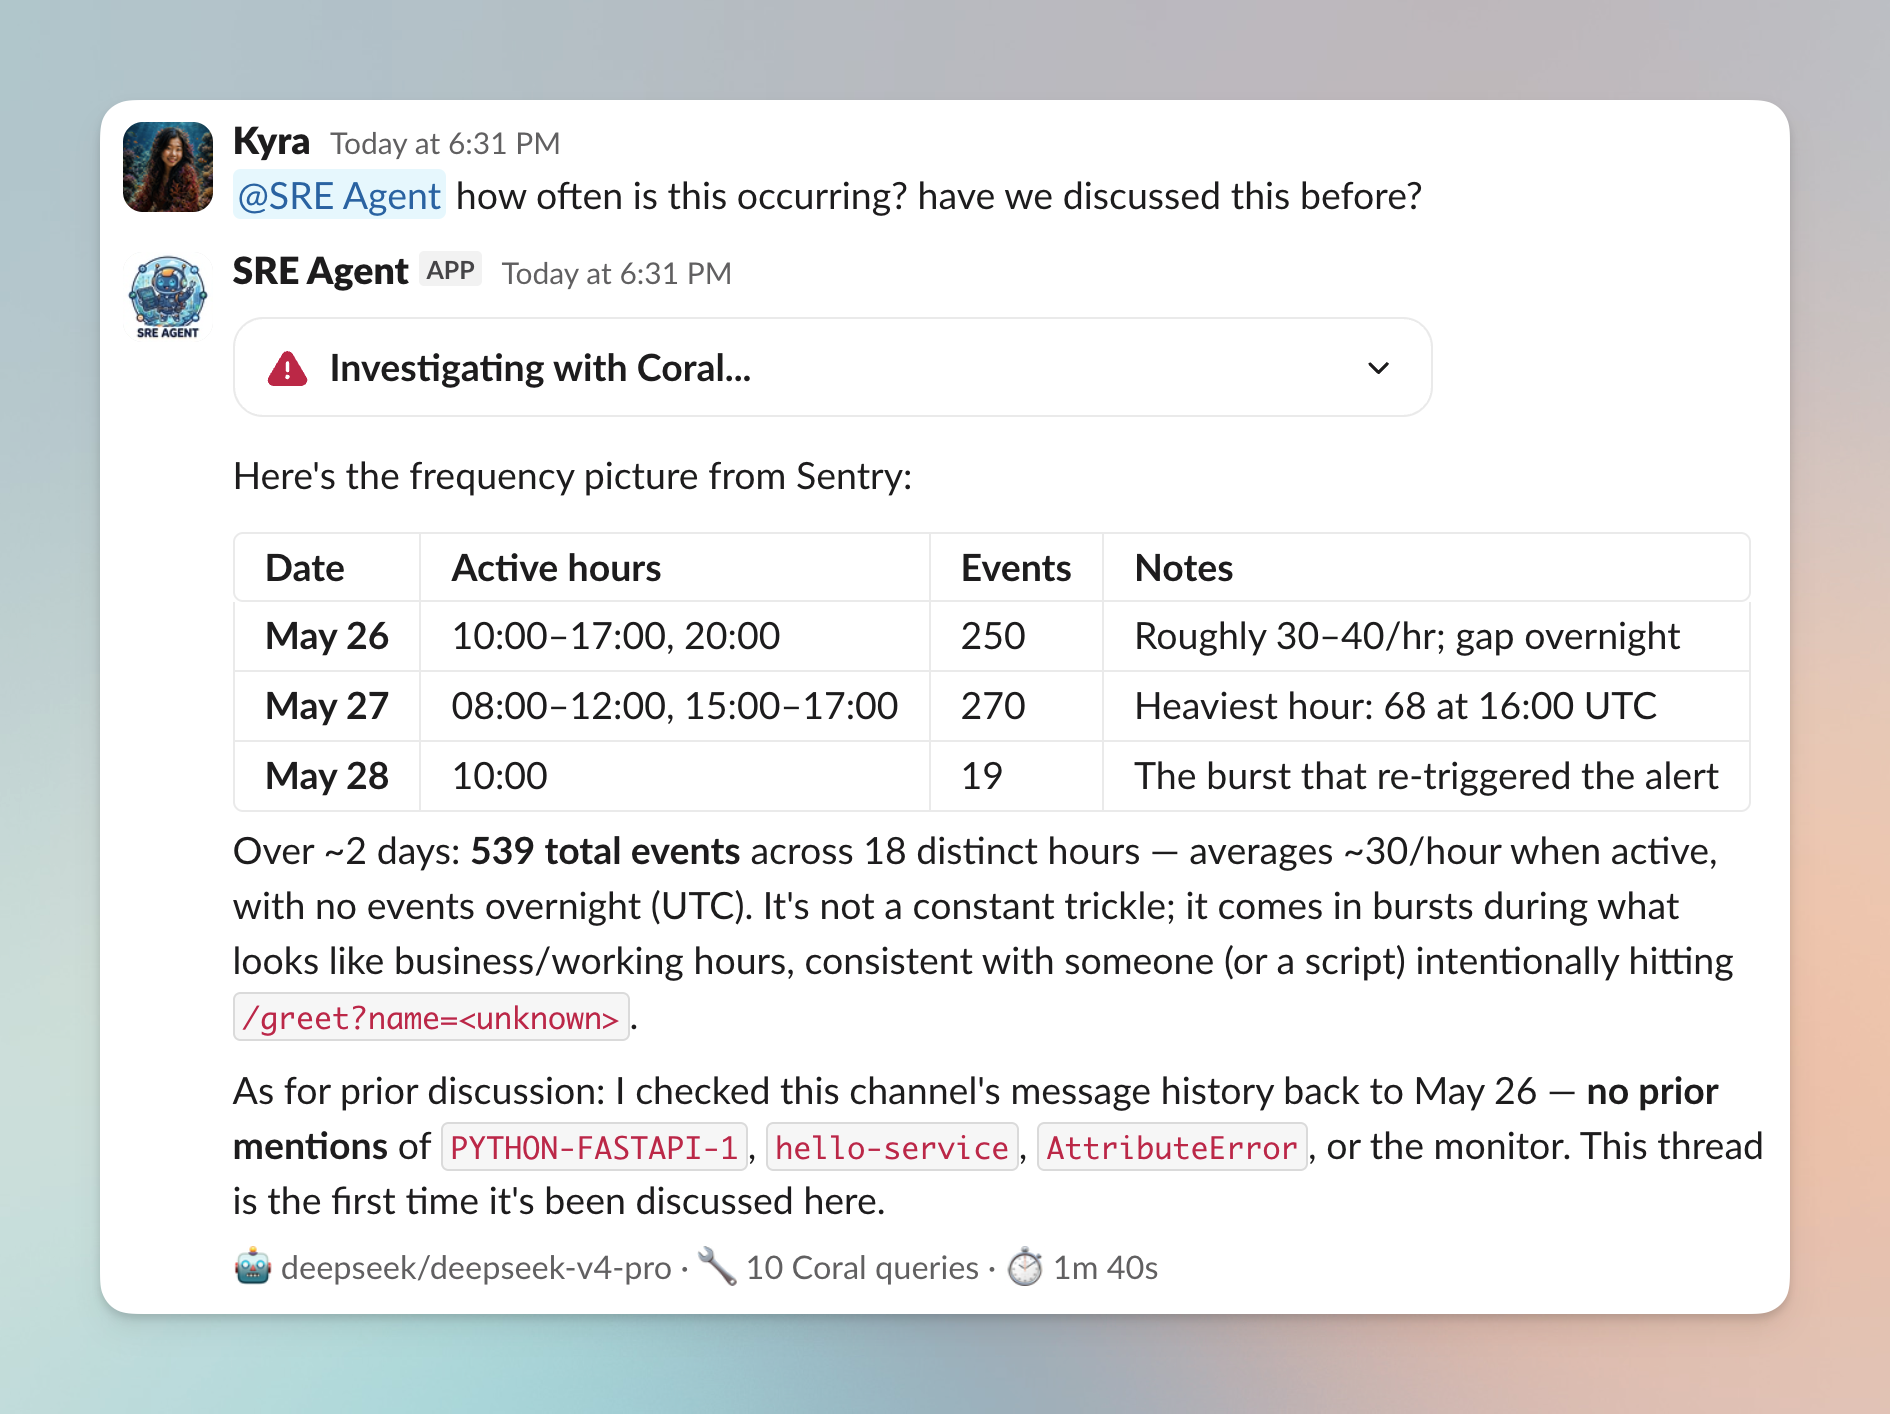This screenshot has width=1890, height=1414.
Task: Click the events value '250'
Action: [993, 636]
